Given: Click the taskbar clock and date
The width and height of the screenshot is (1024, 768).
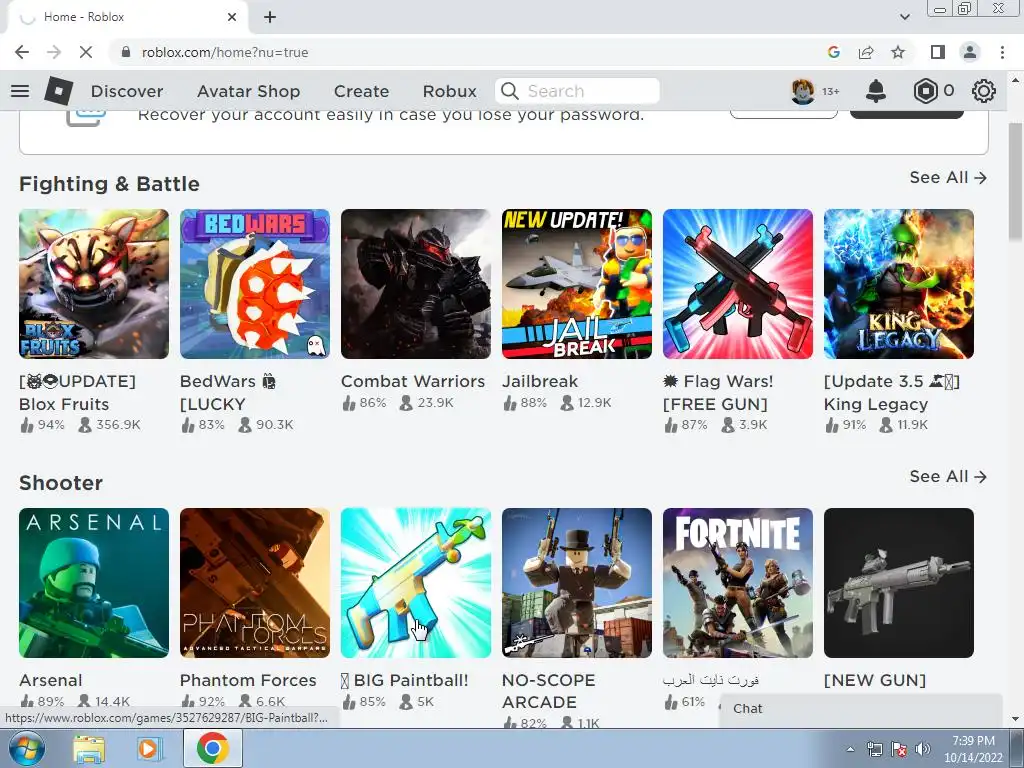Looking at the screenshot, I should tap(973, 749).
